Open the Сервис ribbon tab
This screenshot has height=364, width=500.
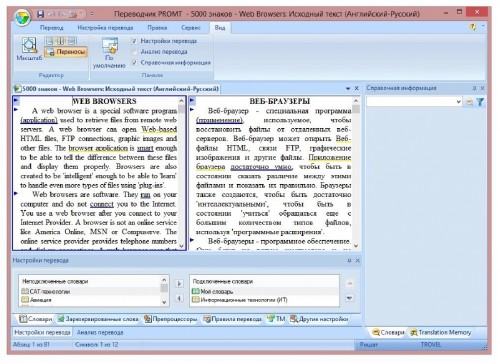[x=191, y=28]
